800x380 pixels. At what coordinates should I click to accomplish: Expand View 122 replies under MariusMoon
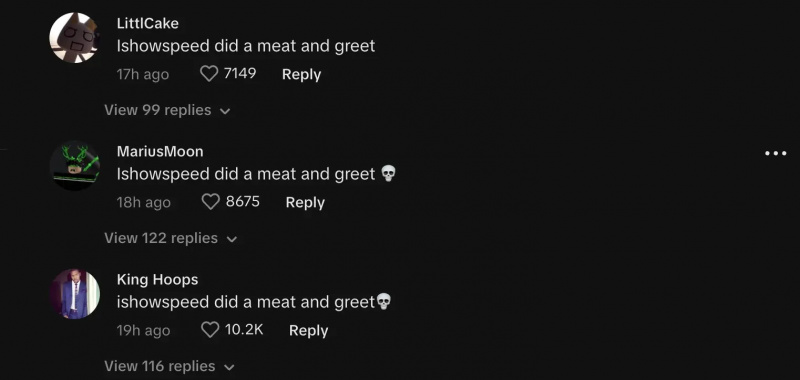(x=171, y=238)
